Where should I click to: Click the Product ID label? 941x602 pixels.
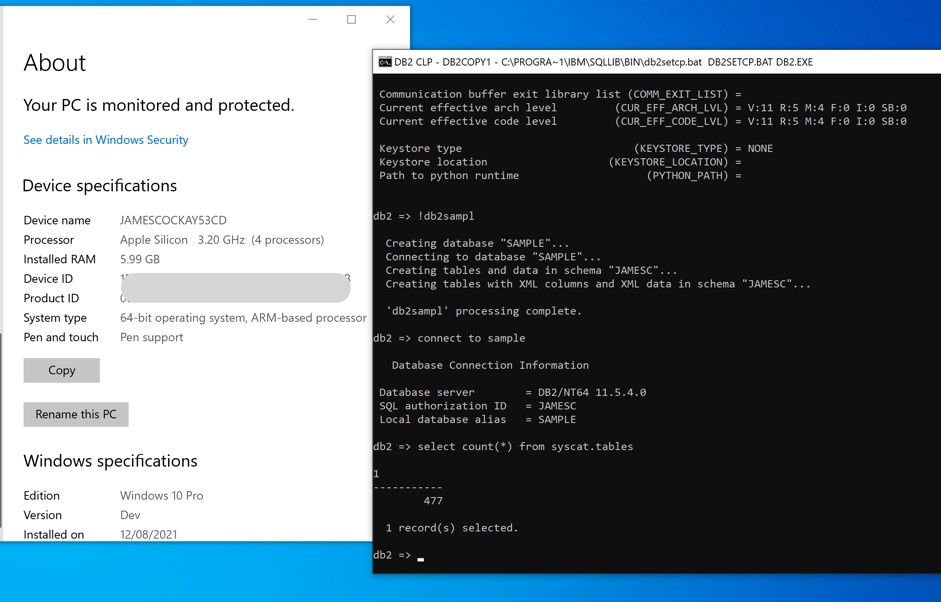51,298
